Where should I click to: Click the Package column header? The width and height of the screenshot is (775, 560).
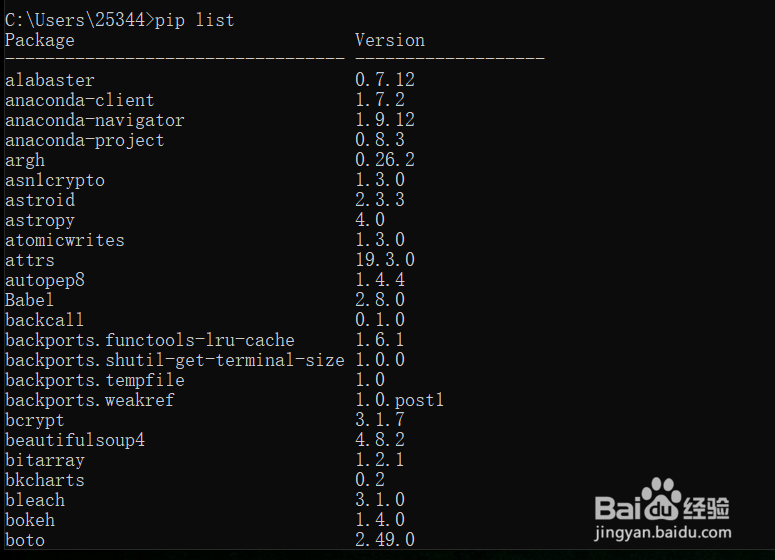point(40,40)
